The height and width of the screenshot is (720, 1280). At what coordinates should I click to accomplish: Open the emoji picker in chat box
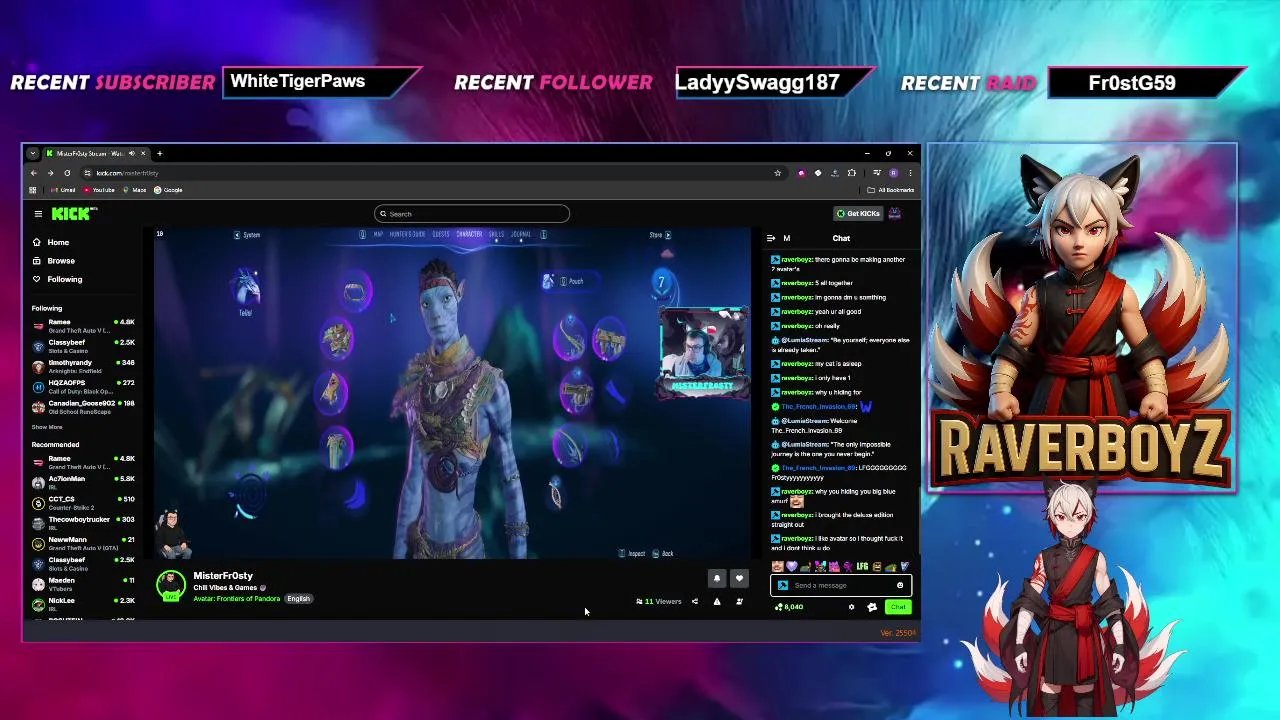[900, 586]
